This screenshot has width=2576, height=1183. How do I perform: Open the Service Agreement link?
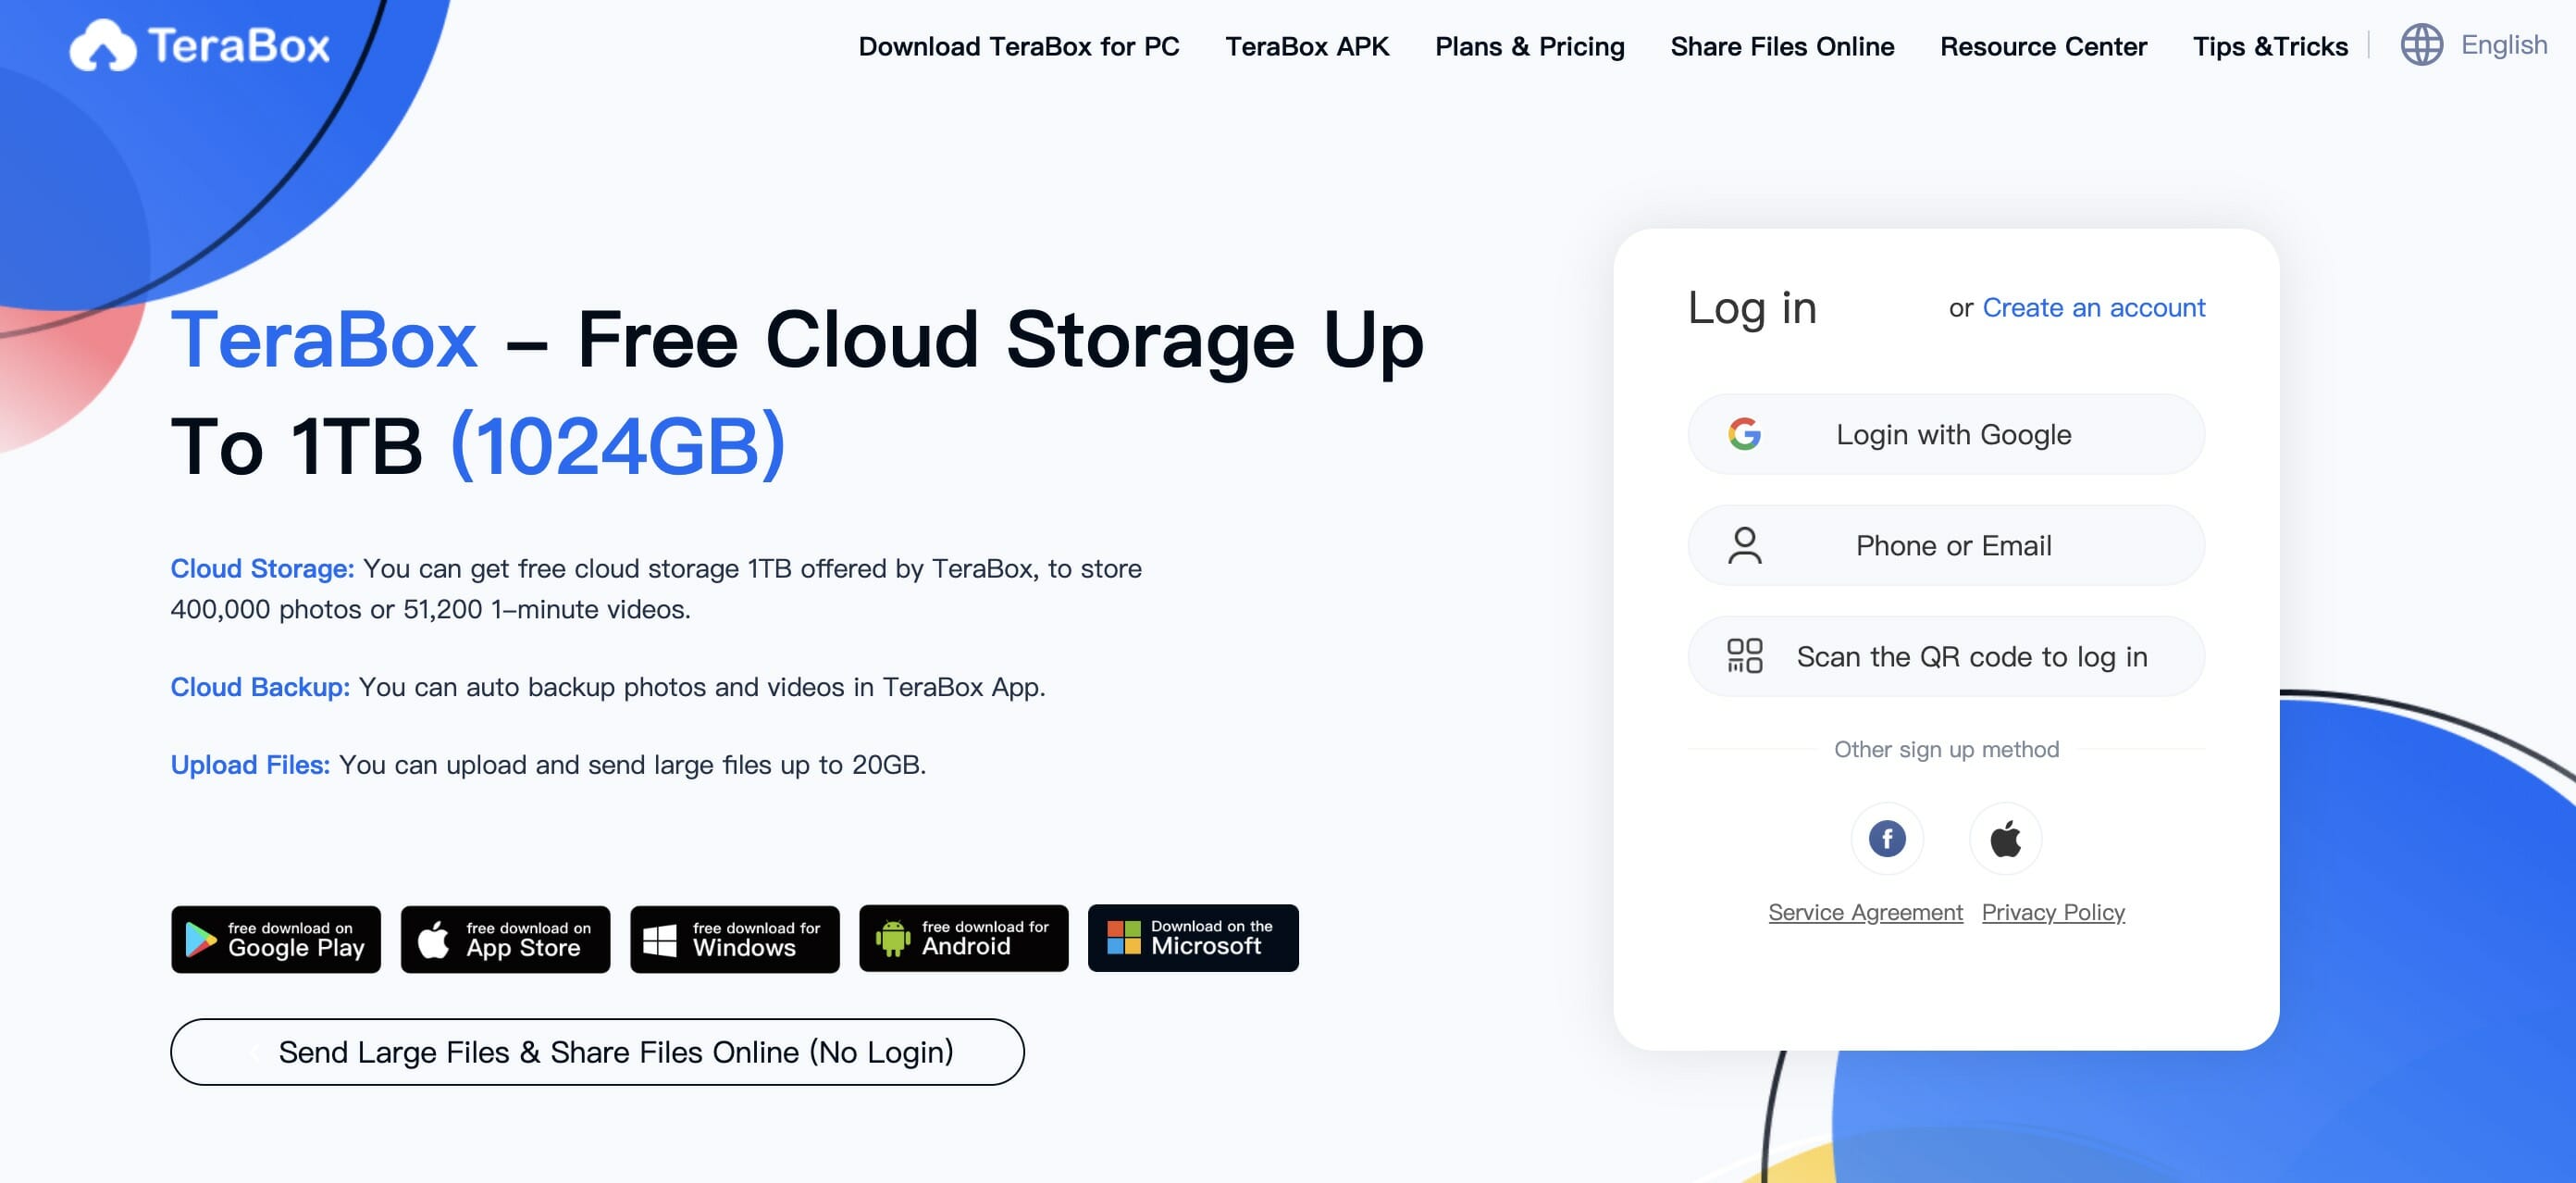pyautogui.click(x=1865, y=911)
